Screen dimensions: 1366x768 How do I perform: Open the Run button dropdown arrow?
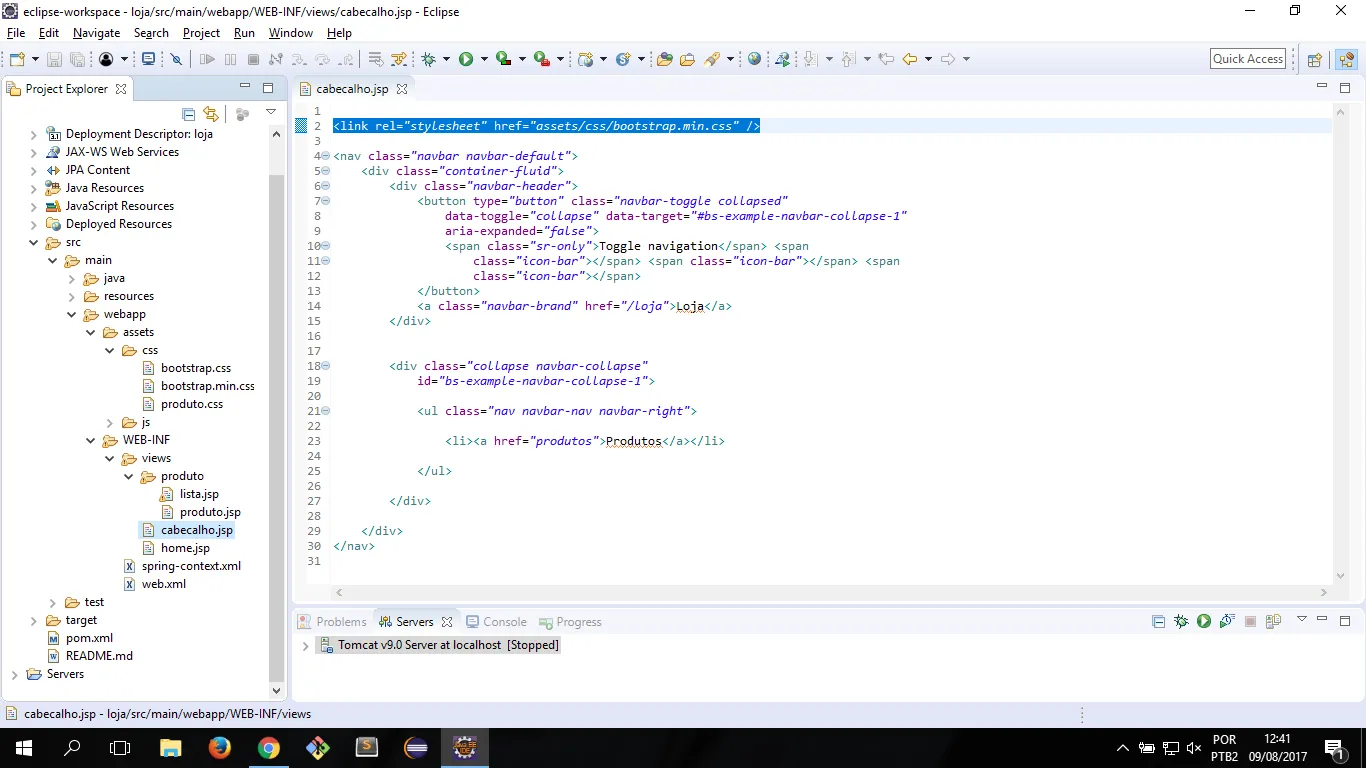pos(484,59)
